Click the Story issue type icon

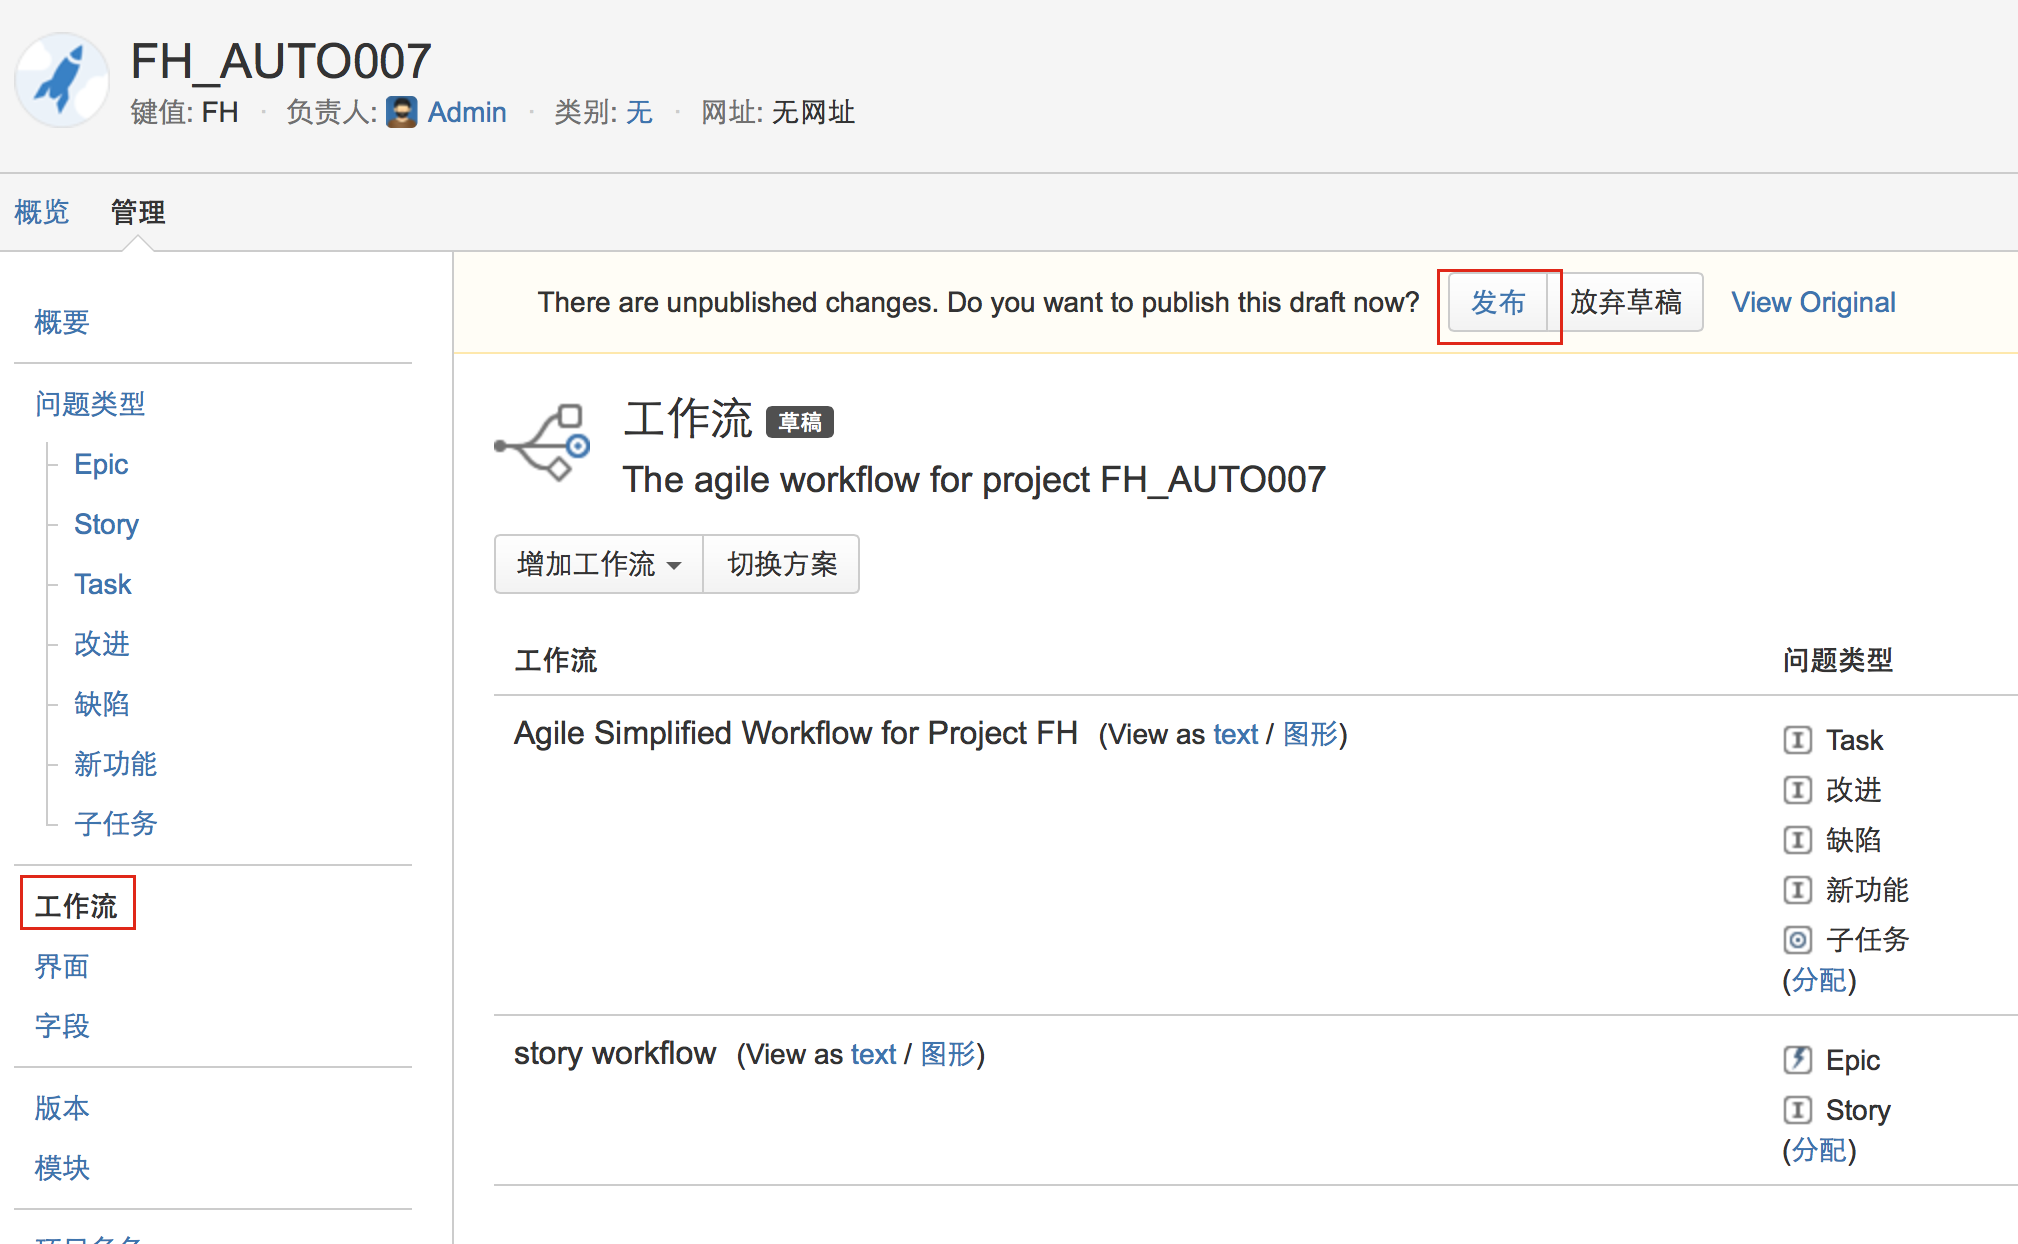point(1797,1110)
